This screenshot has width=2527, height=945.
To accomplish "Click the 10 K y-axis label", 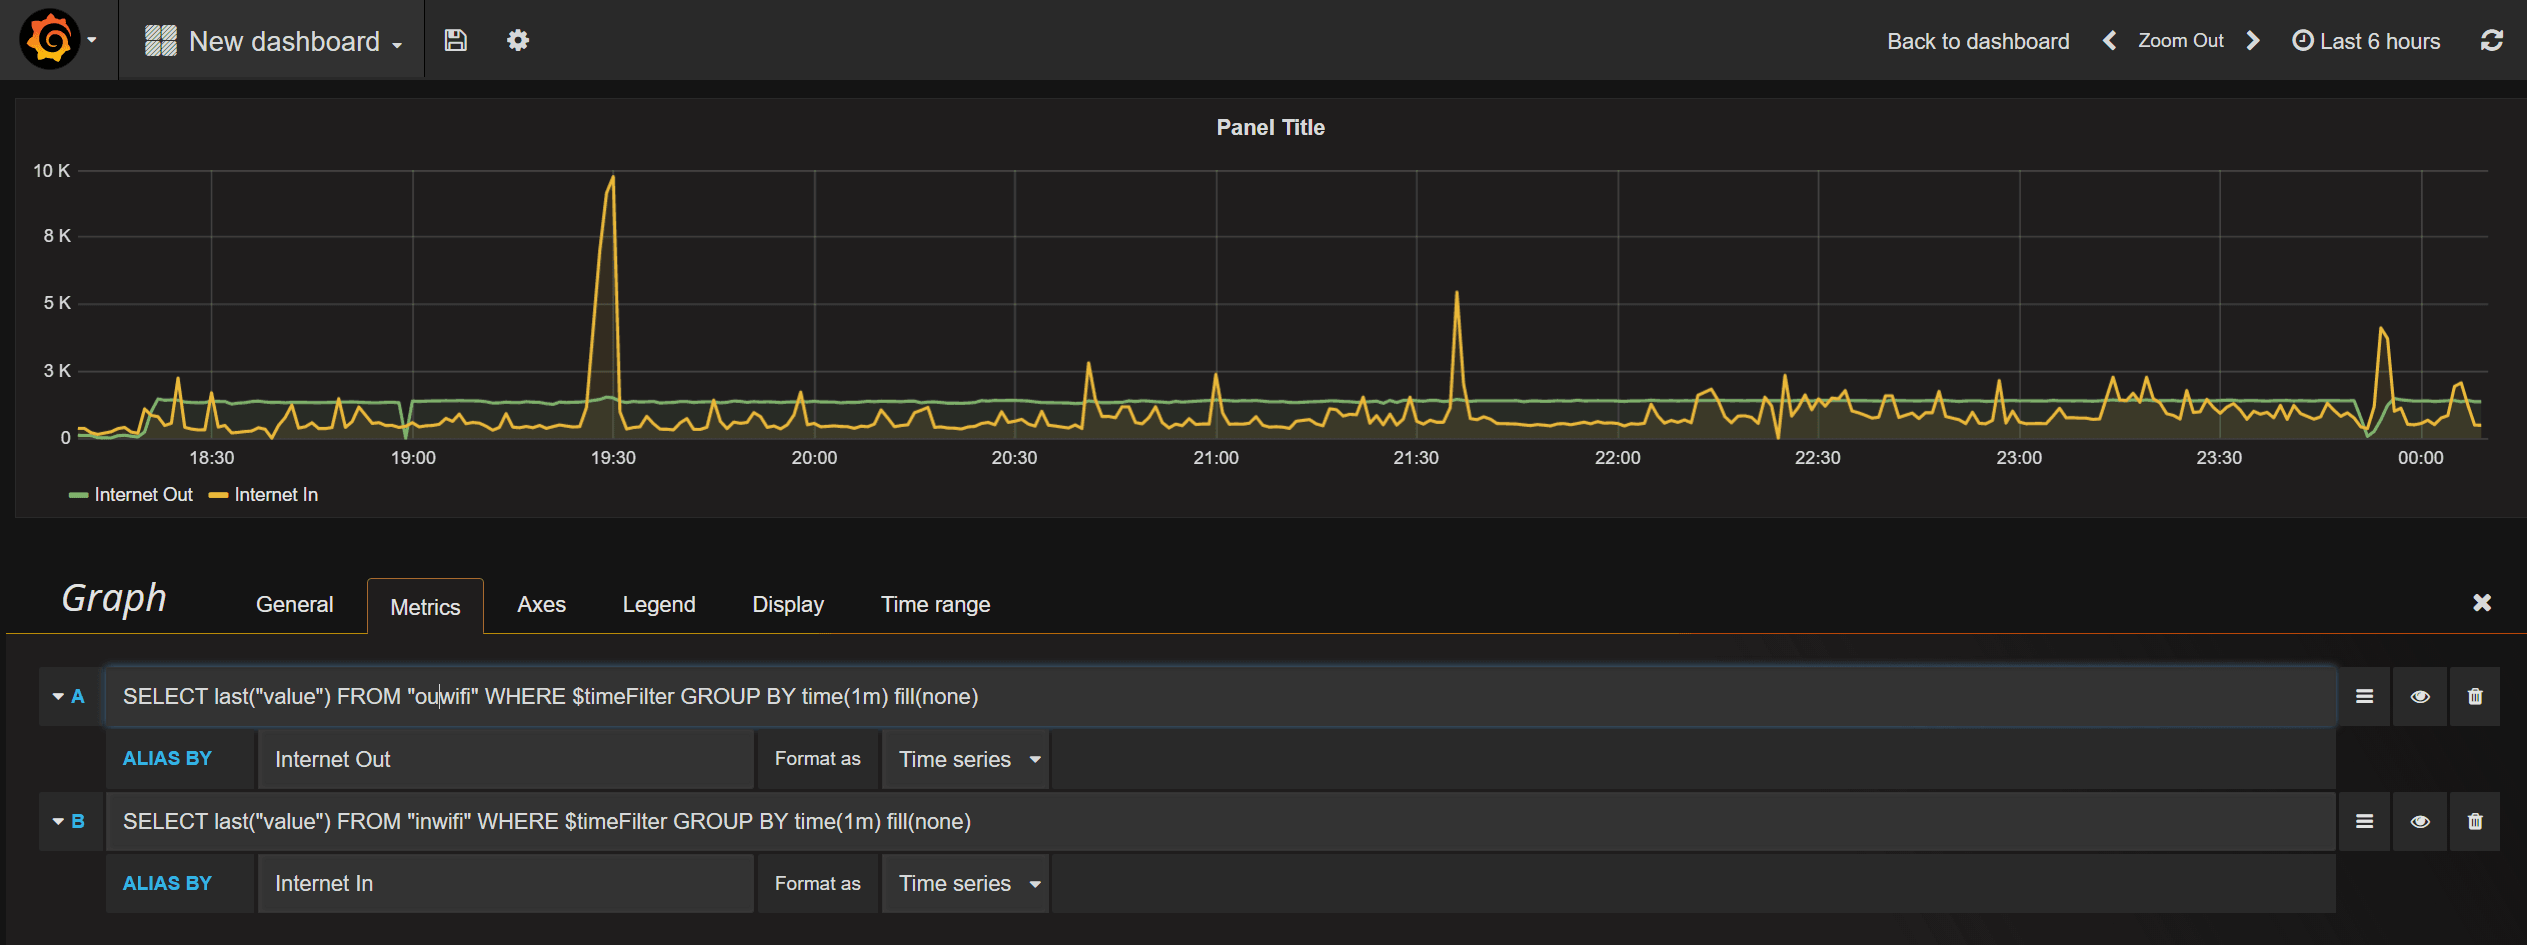I will (x=51, y=171).
